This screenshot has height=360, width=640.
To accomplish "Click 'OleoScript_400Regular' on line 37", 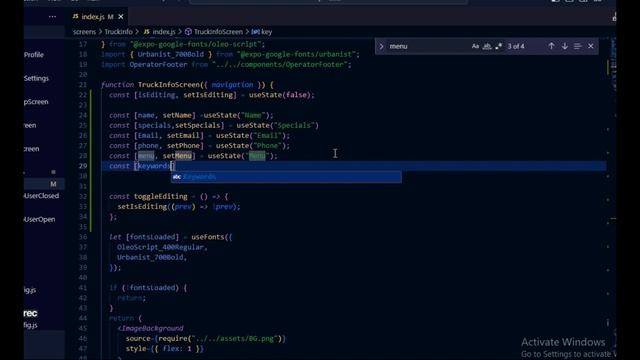I will pos(160,247).
